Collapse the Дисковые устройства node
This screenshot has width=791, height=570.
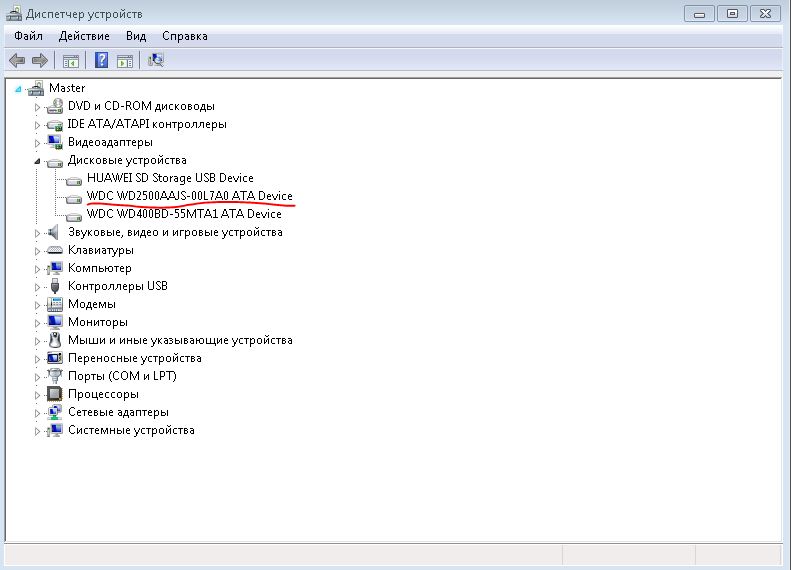coord(37,161)
